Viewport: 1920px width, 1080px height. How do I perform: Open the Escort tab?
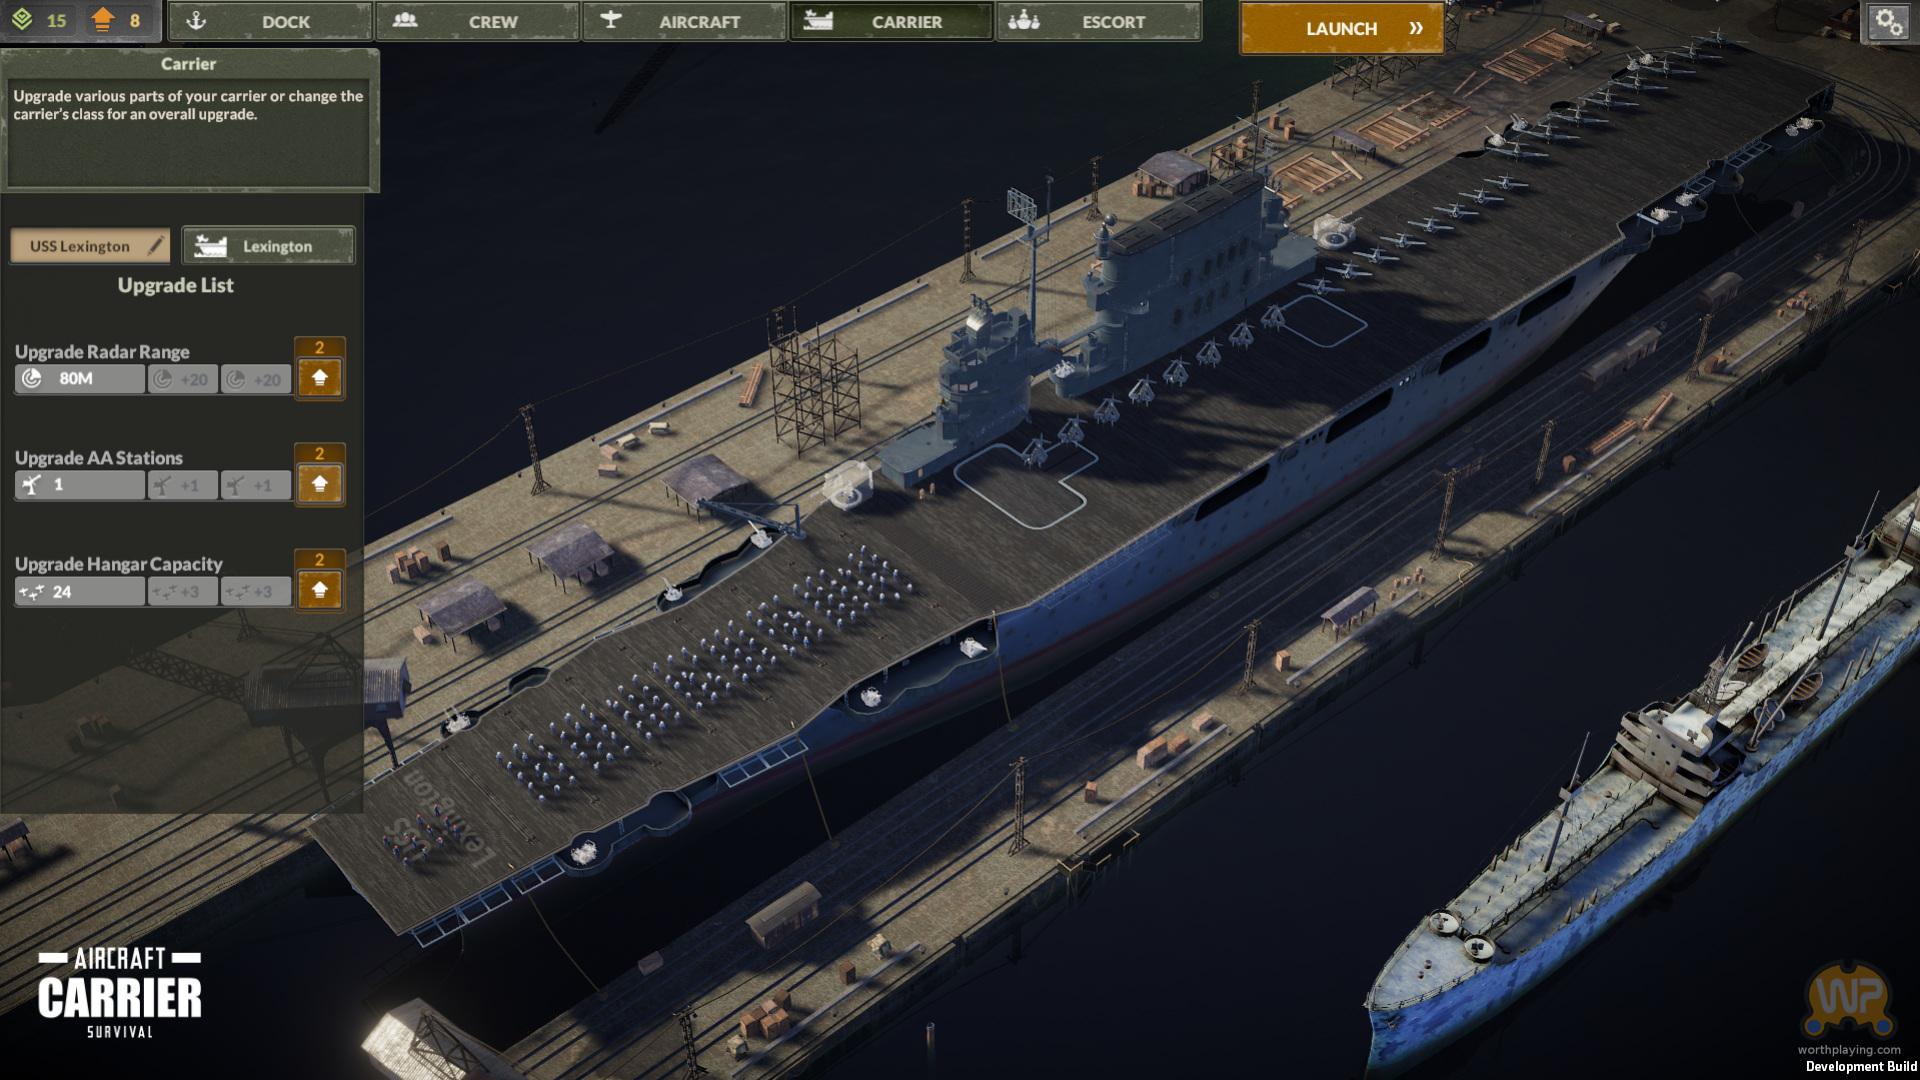(1098, 21)
